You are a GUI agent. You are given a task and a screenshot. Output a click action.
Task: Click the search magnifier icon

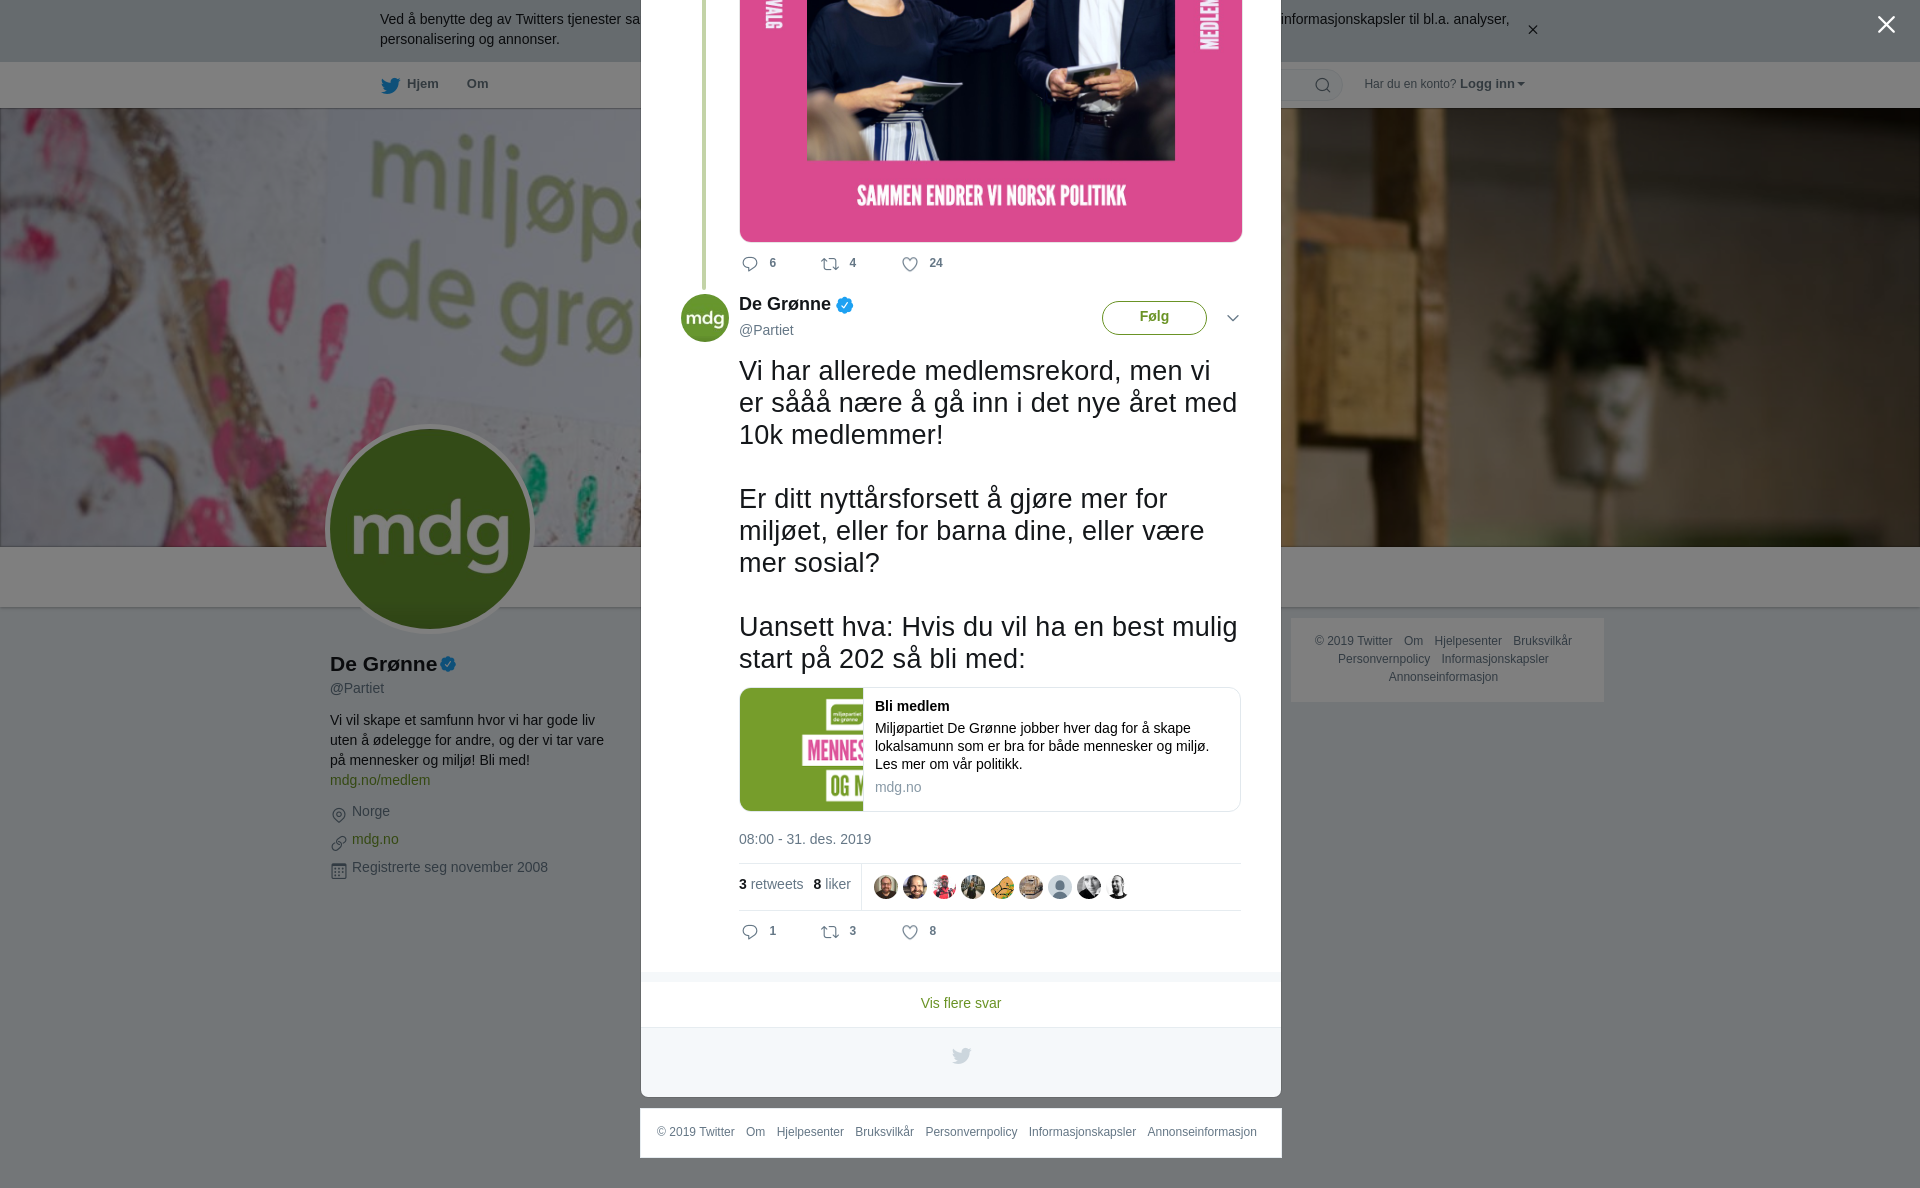pos(1323,85)
